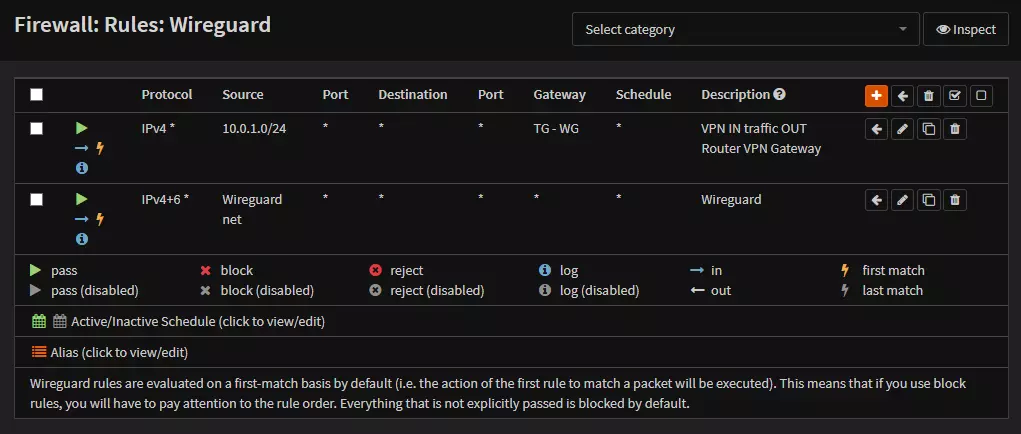Click the Destination column header
This screenshot has width=1021, height=434.
(413, 94)
